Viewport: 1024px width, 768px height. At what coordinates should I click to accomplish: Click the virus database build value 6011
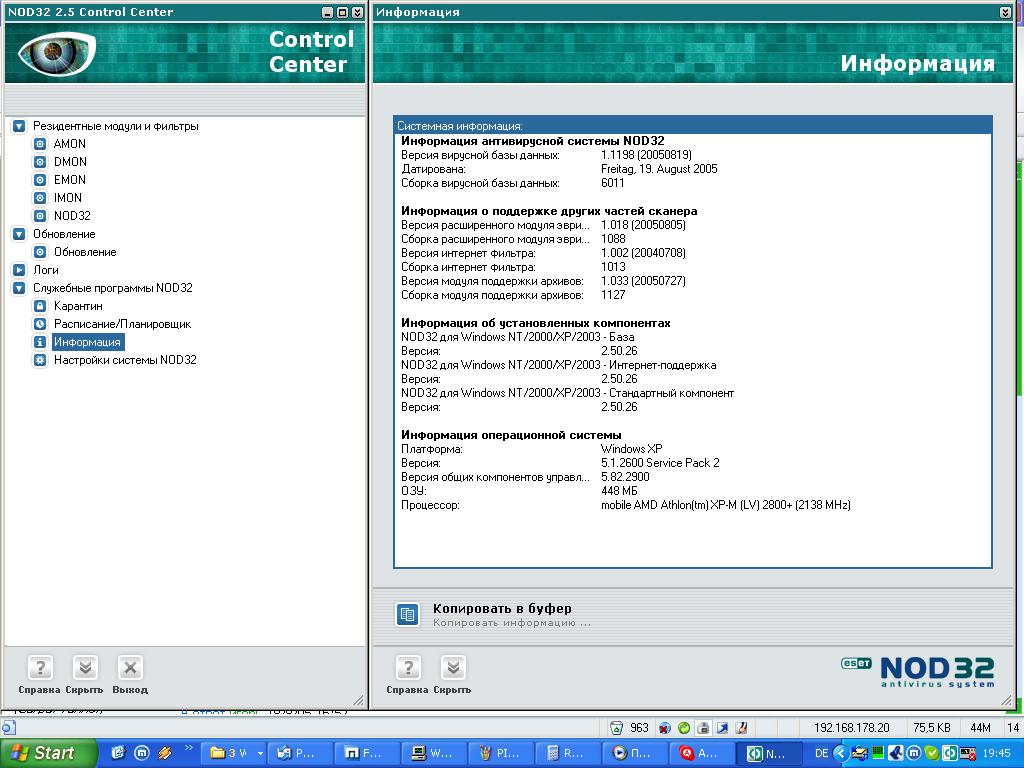pos(613,183)
